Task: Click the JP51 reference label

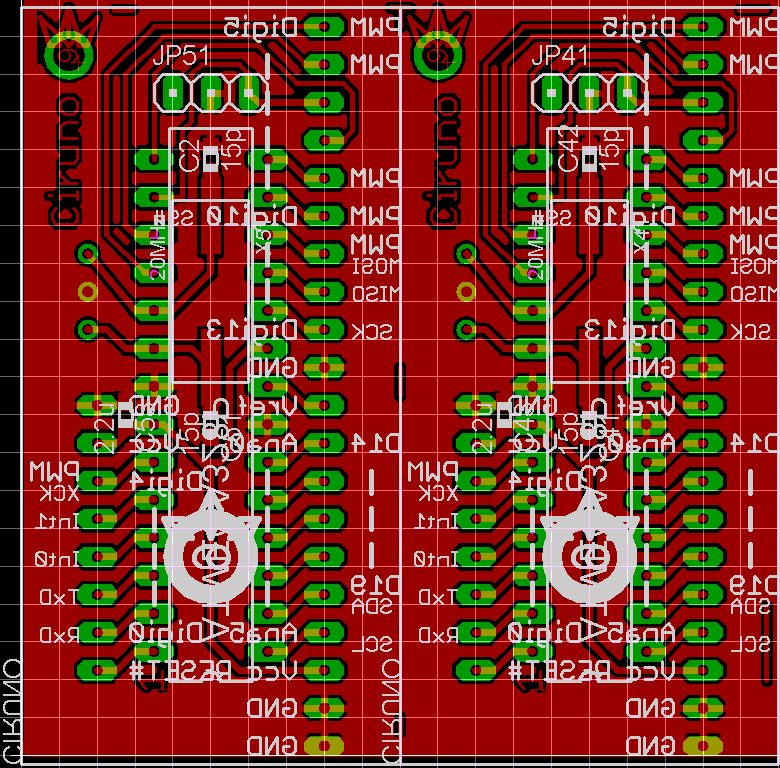Action: 181,56
